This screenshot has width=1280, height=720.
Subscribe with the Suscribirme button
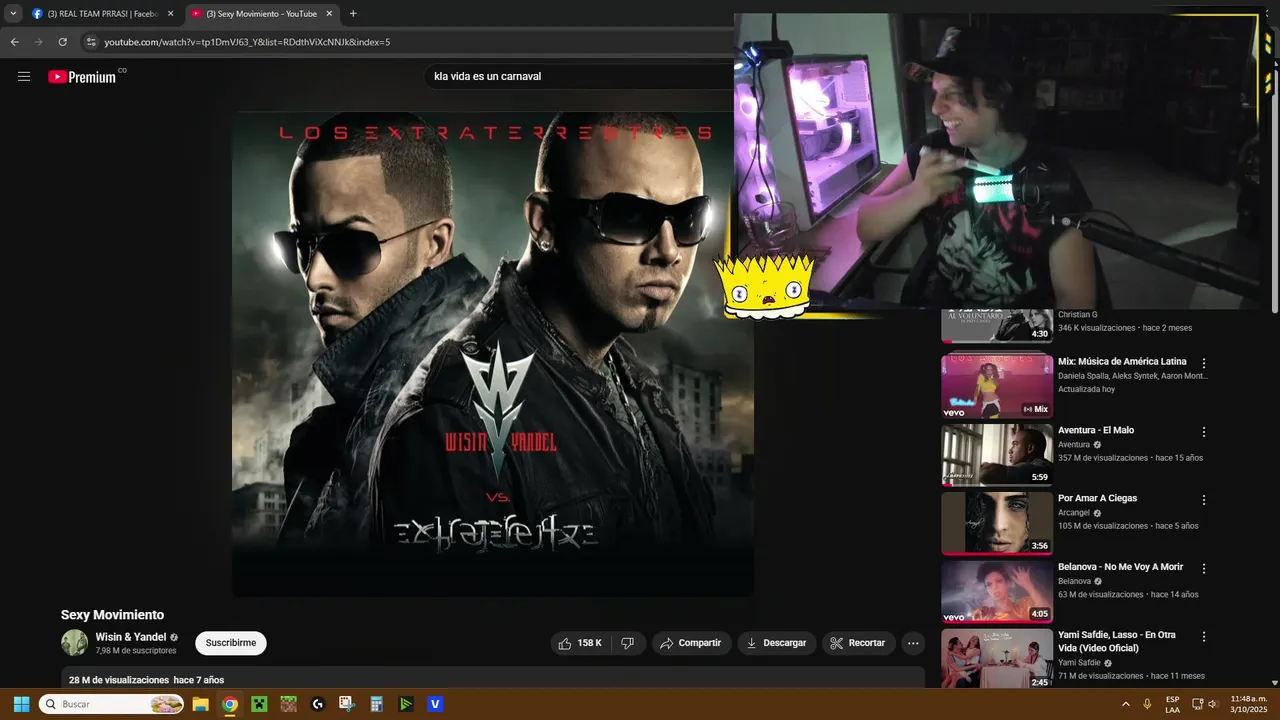pyautogui.click(x=231, y=643)
